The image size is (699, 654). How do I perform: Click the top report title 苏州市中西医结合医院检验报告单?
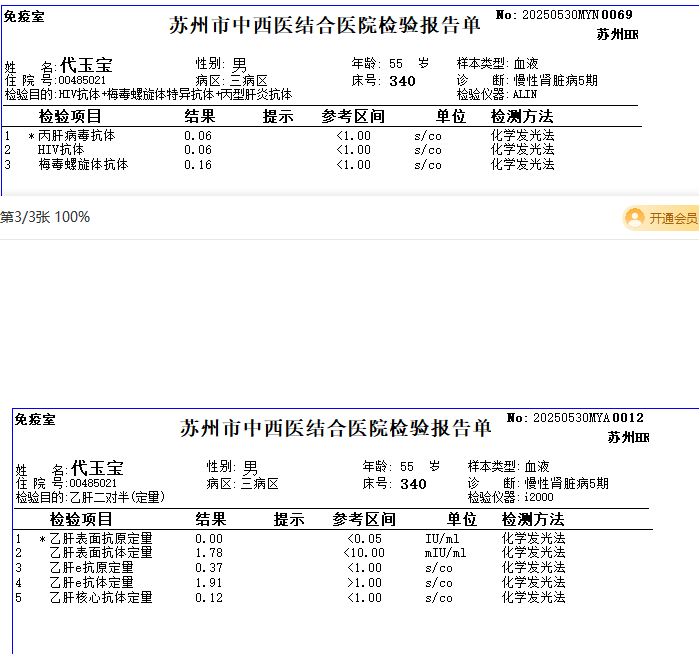pyautogui.click(x=325, y=25)
